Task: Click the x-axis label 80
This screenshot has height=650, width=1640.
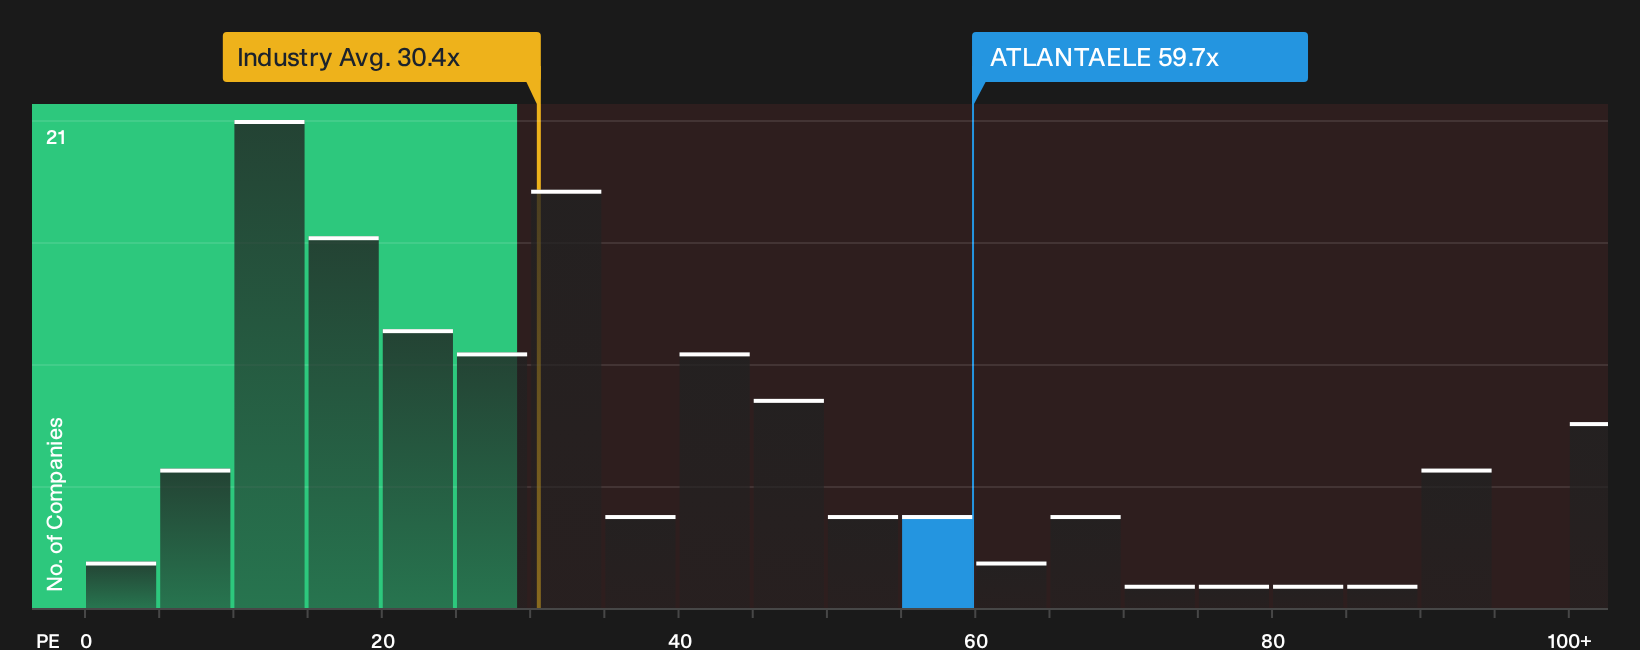Action: point(1273,640)
